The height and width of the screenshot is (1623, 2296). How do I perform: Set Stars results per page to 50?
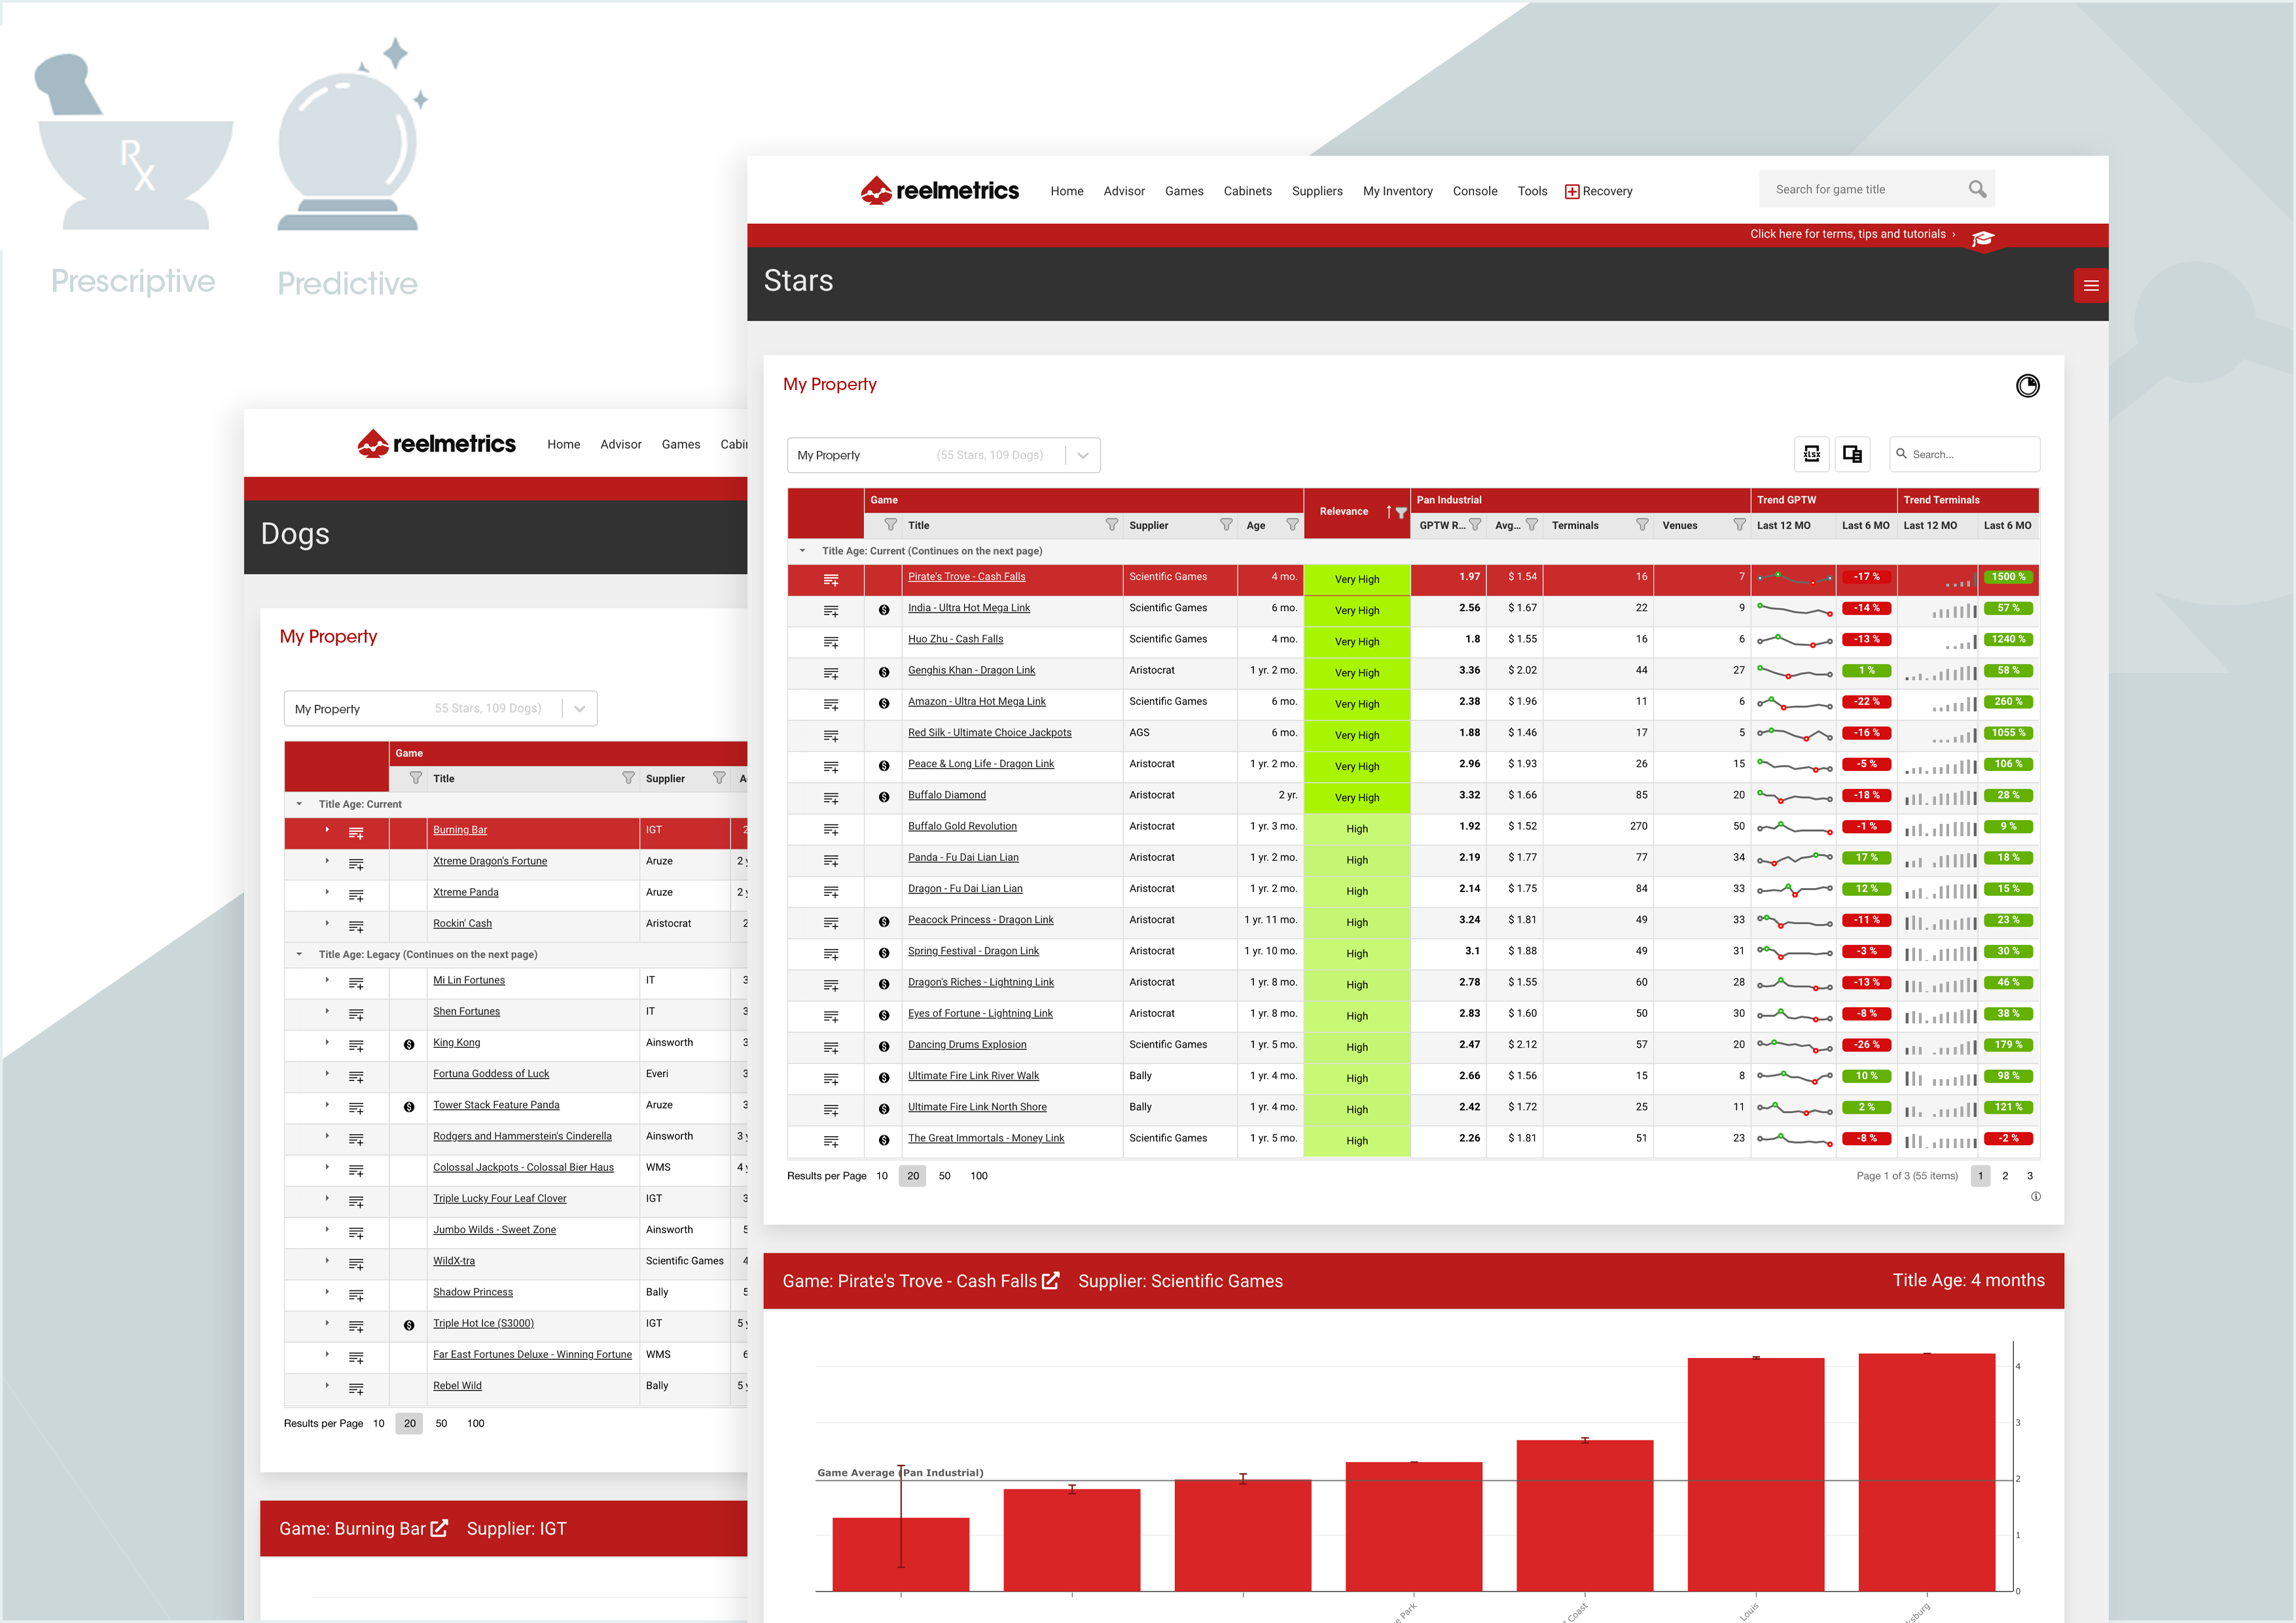944,1175
